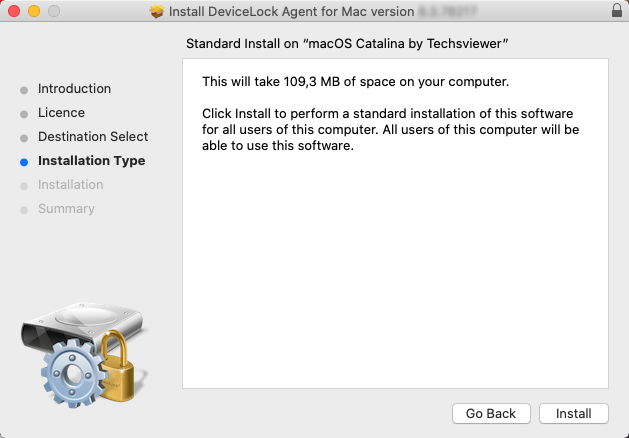Minimize the installer window
The width and height of the screenshot is (629, 438).
(x=33, y=11)
